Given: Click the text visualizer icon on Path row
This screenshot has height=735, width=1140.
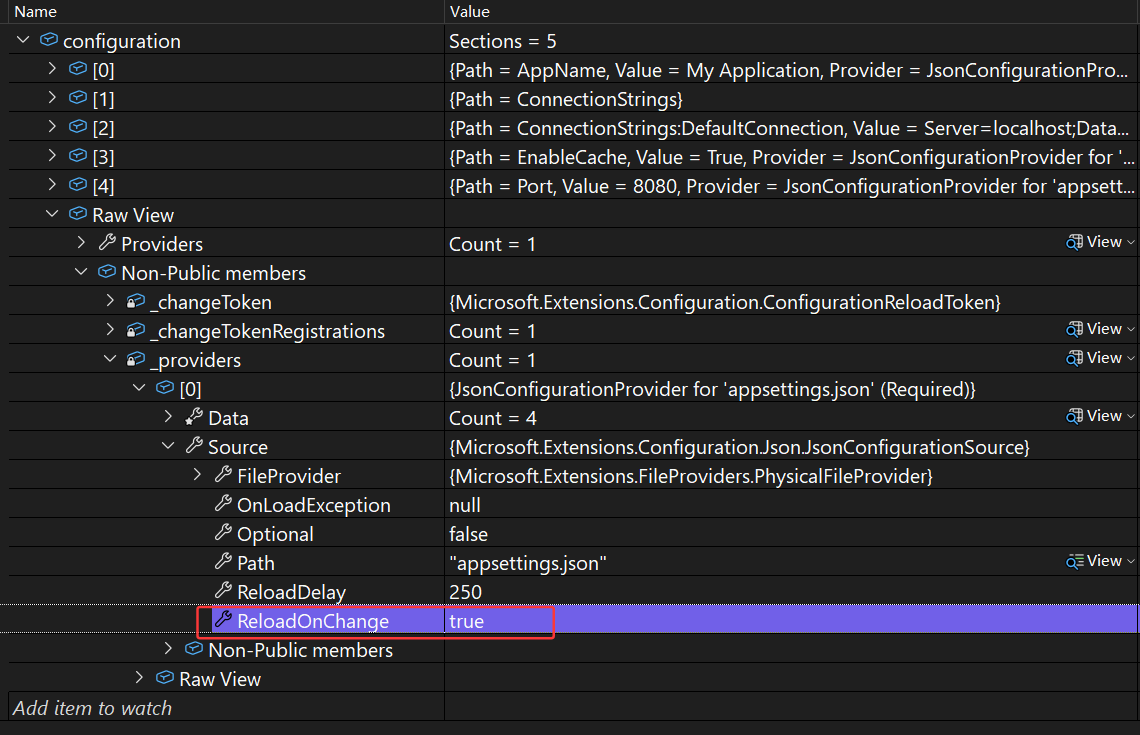Looking at the screenshot, I should pos(1075,561).
